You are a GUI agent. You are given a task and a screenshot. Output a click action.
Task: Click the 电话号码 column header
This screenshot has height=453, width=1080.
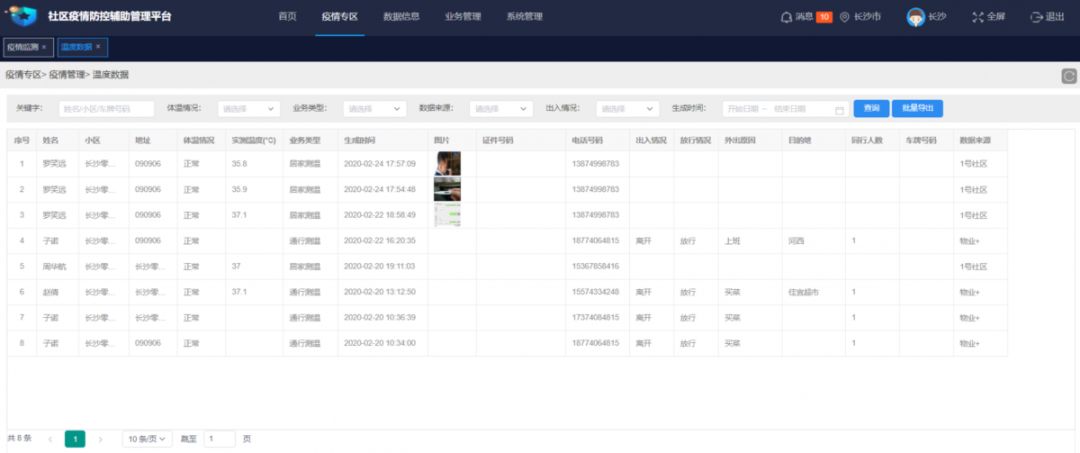tap(588, 140)
